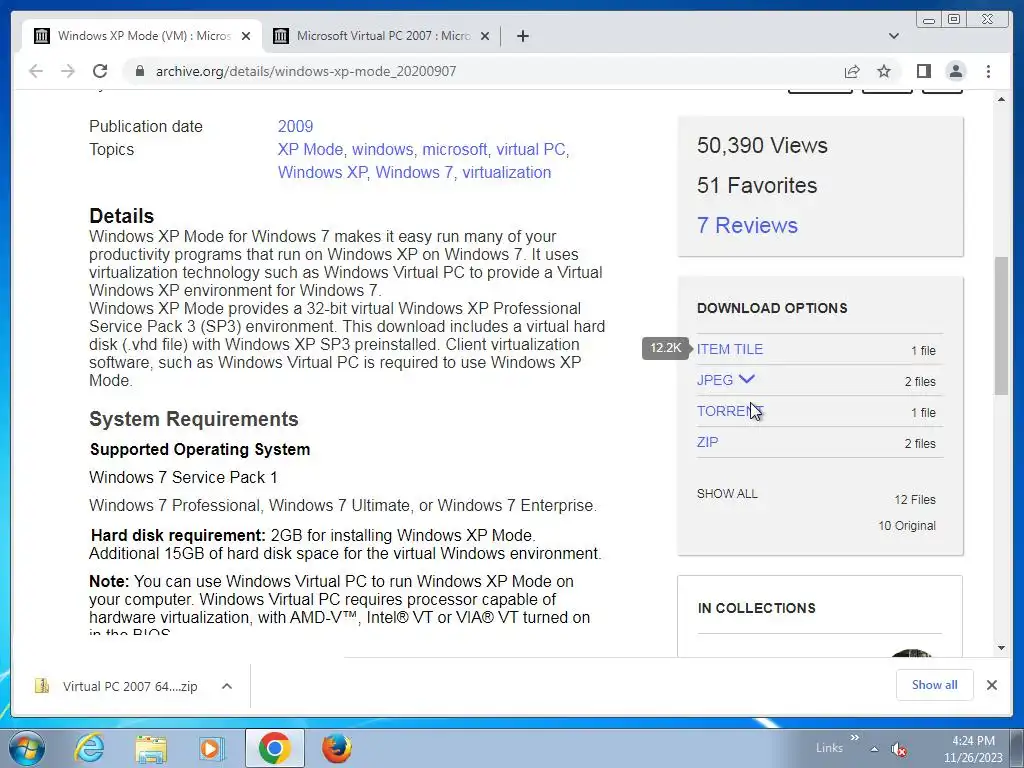Screen dimensions: 1024x768
Task: Expand the download item options arrow
Action: coord(227,686)
